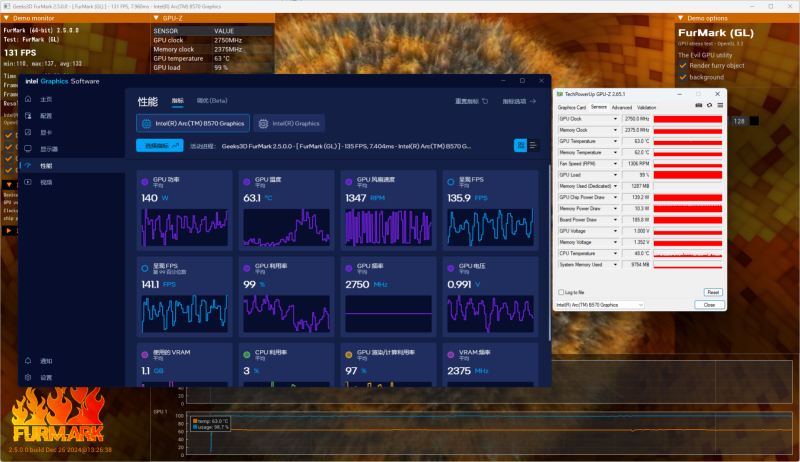Expand the GPU Clock sensor dropdown
The height and width of the screenshot is (462, 800).
pos(614,119)
